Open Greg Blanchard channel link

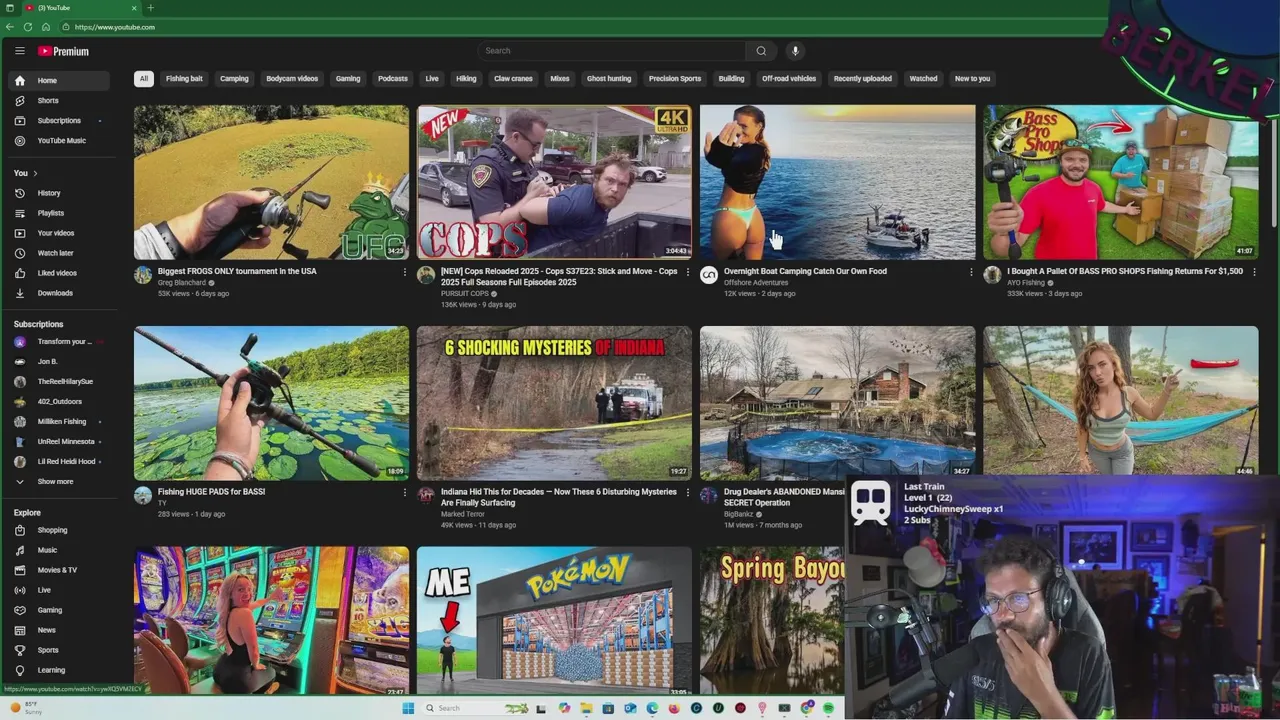coord(182,283)
